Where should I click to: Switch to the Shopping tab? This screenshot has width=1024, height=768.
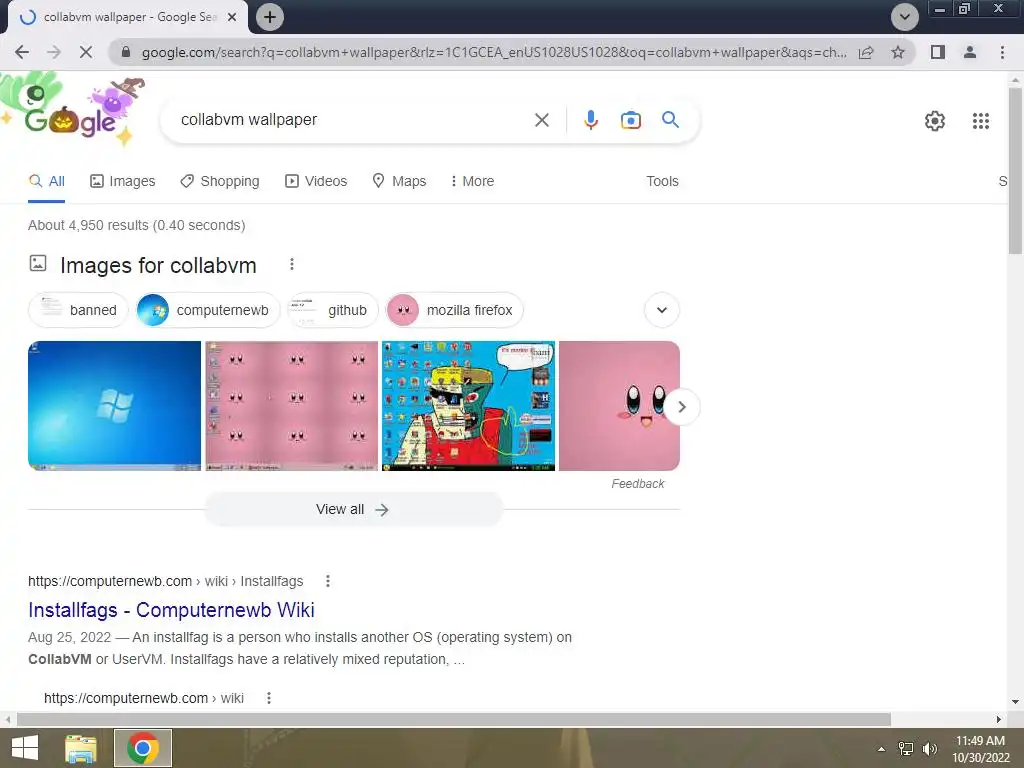point(220,182)
